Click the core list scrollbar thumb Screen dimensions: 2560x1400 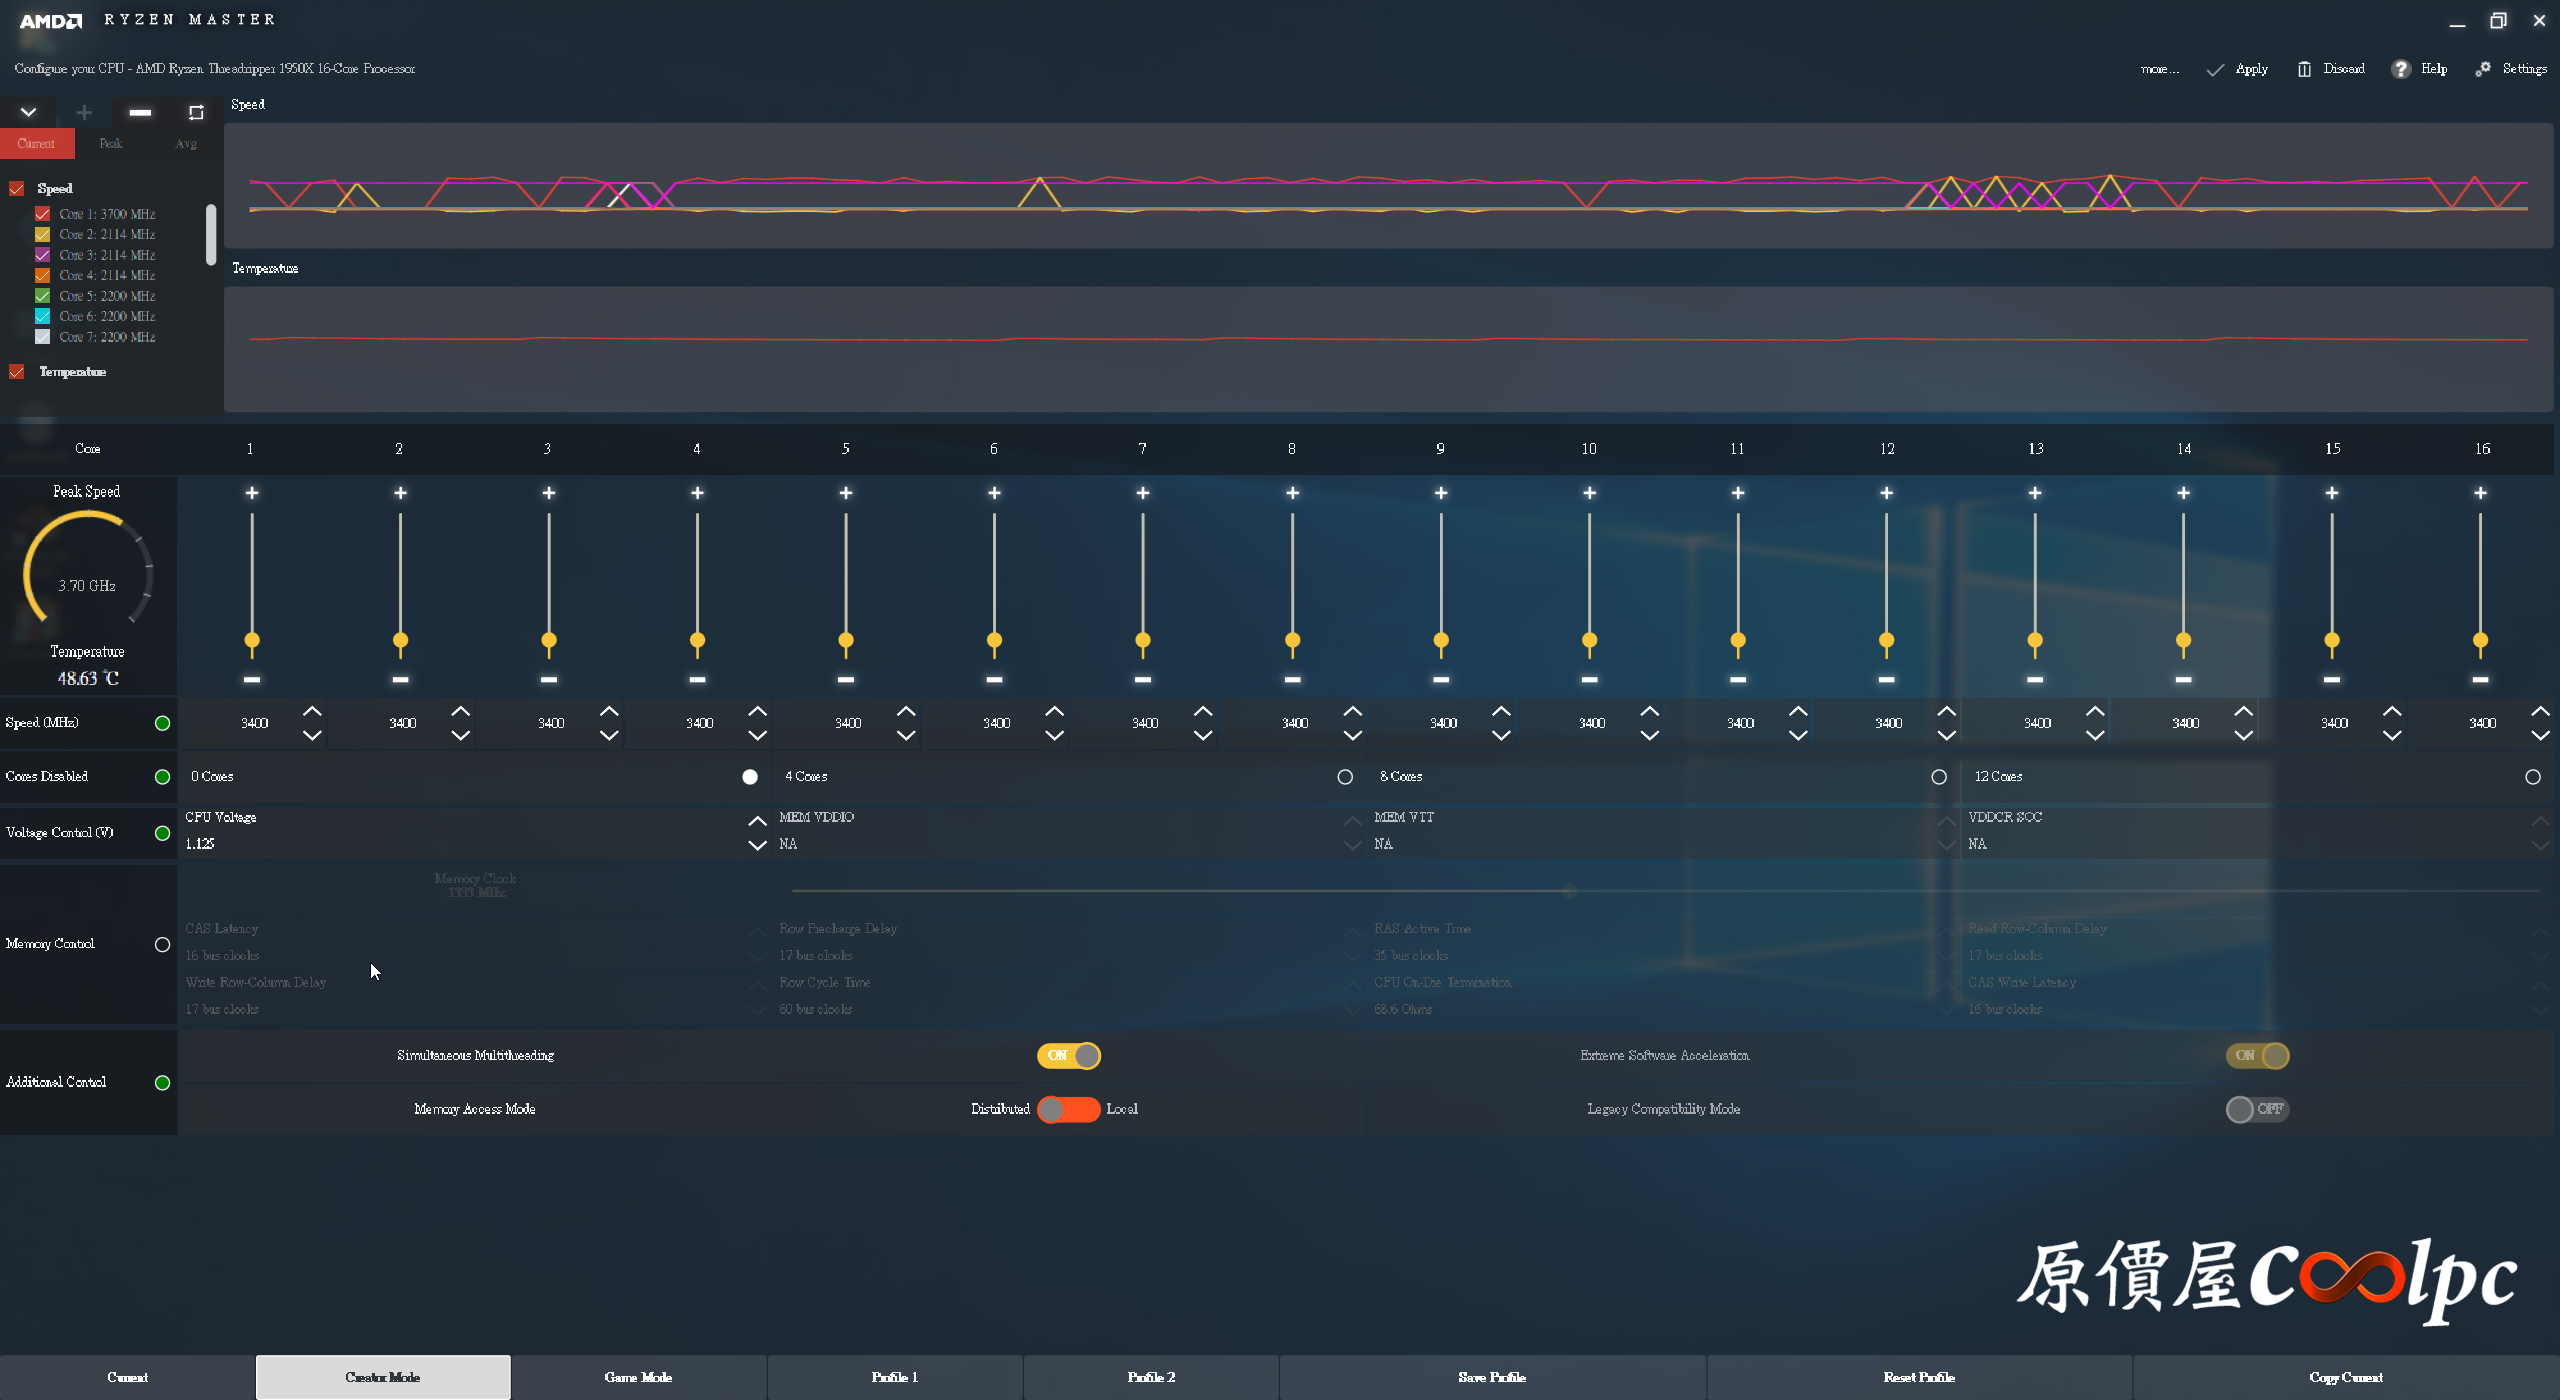point(211,235)
